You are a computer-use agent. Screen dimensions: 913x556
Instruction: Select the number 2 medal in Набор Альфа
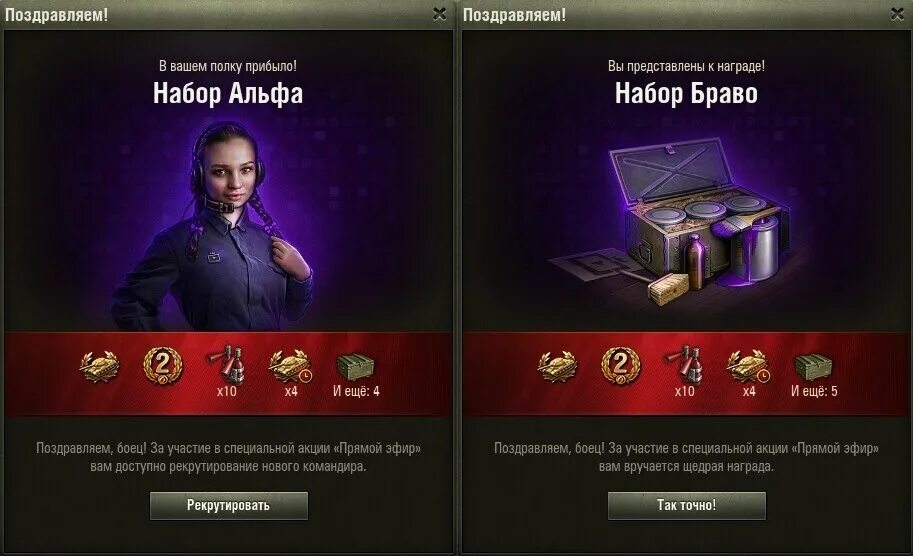163,366
